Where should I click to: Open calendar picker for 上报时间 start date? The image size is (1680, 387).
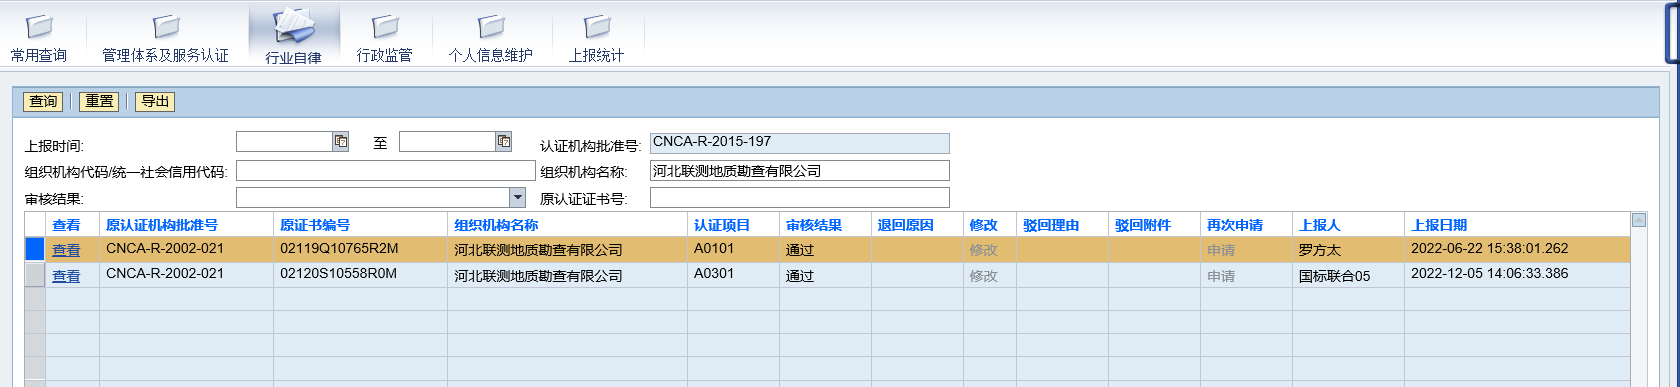(x=341, y=142)
